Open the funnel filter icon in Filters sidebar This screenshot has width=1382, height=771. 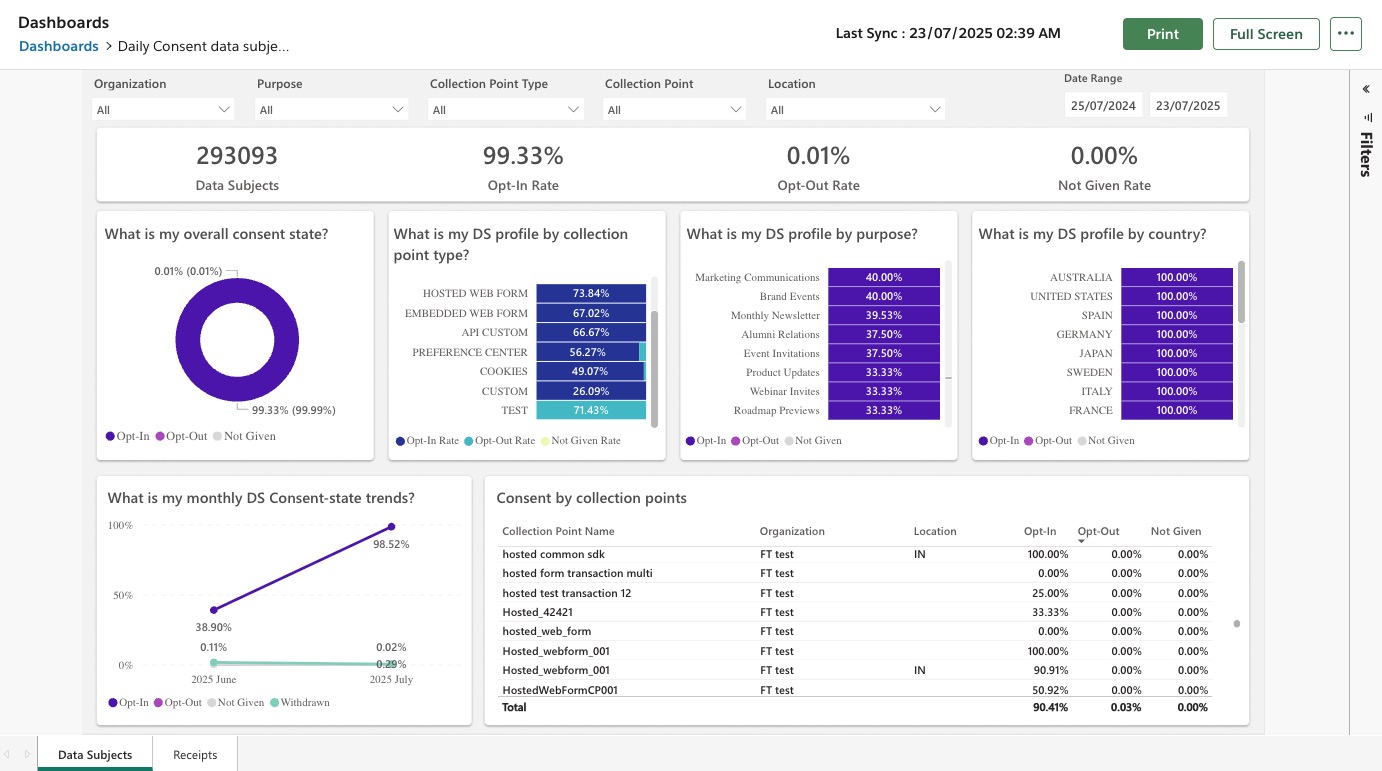(1366, 117)
